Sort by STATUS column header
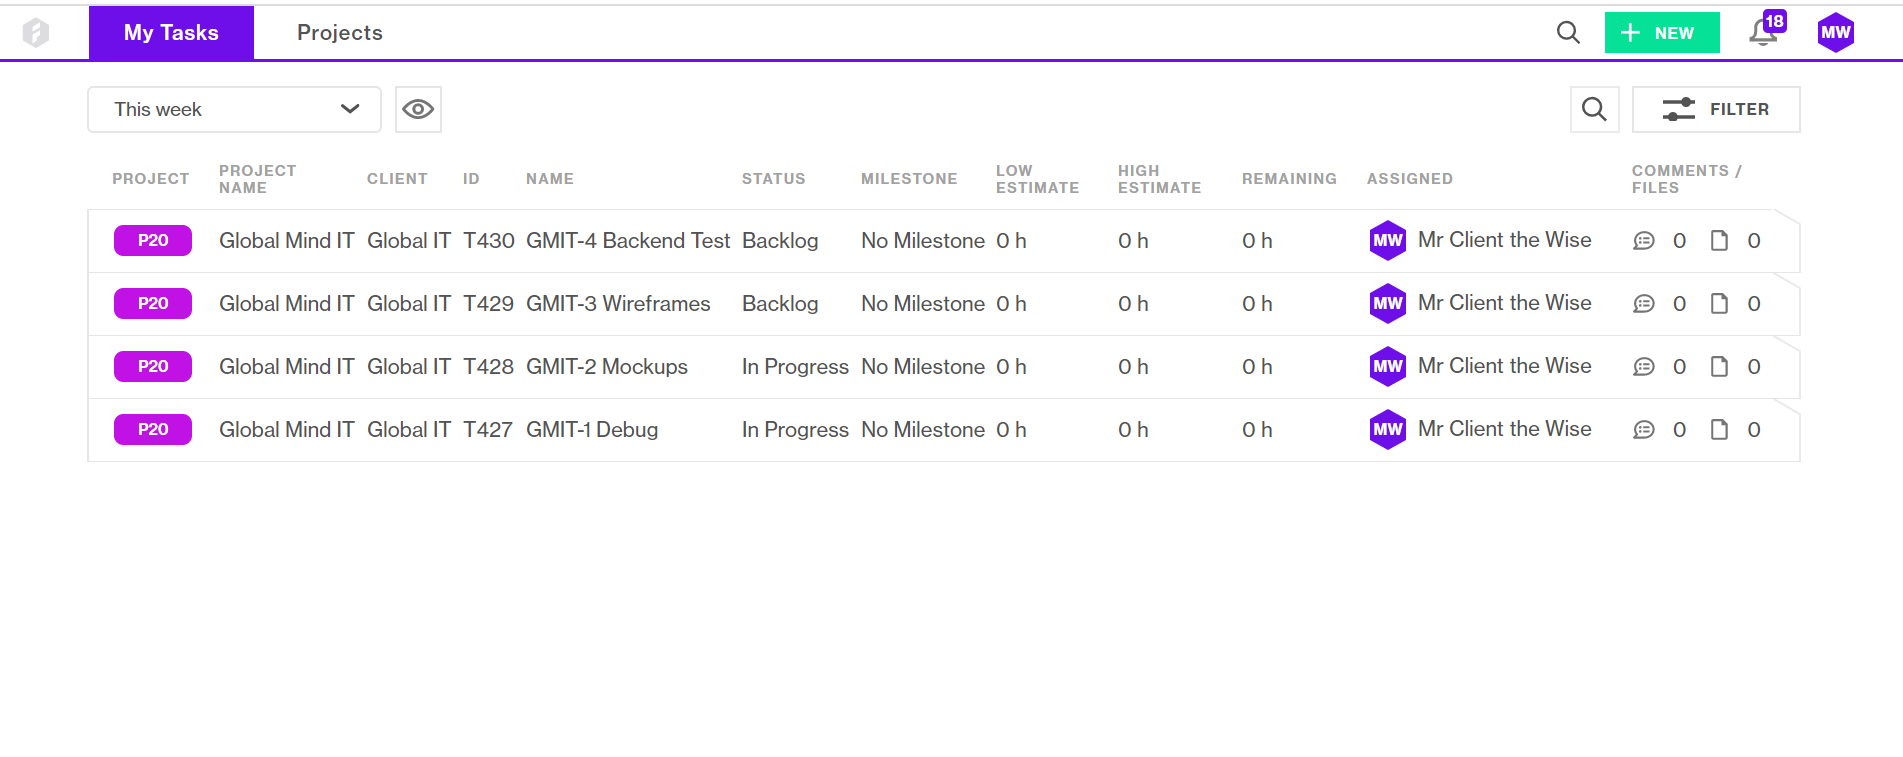The width and height of the screenshot is (1903, 757). [773, 179]
